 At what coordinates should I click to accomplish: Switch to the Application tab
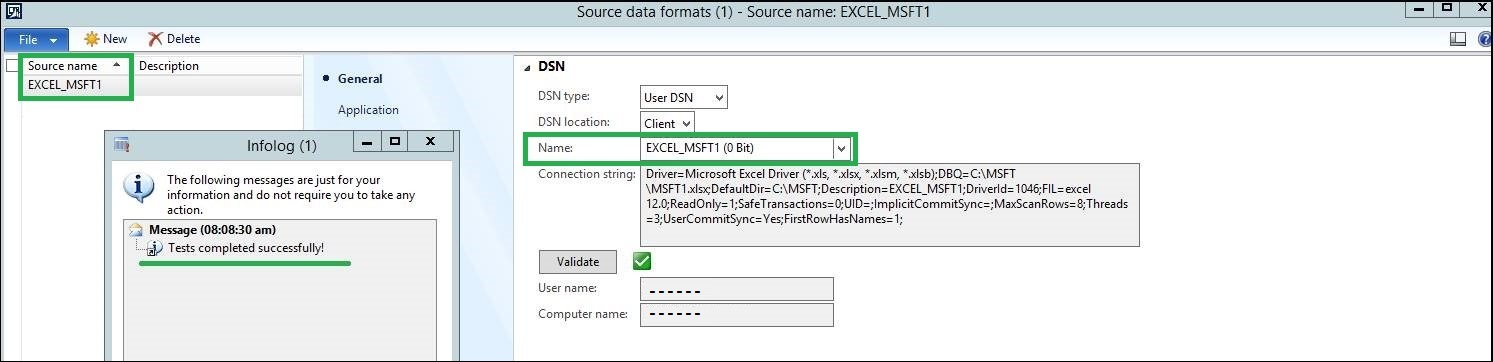point(368,110)
